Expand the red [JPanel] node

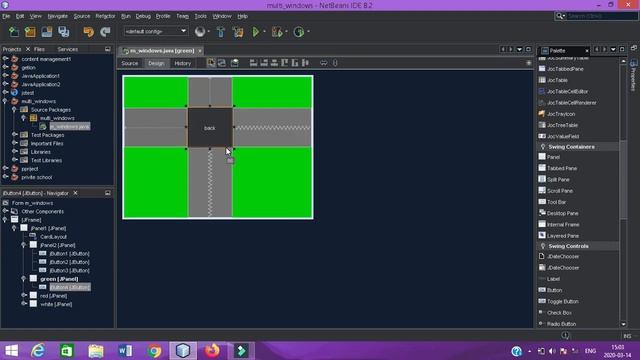[24, 295]
